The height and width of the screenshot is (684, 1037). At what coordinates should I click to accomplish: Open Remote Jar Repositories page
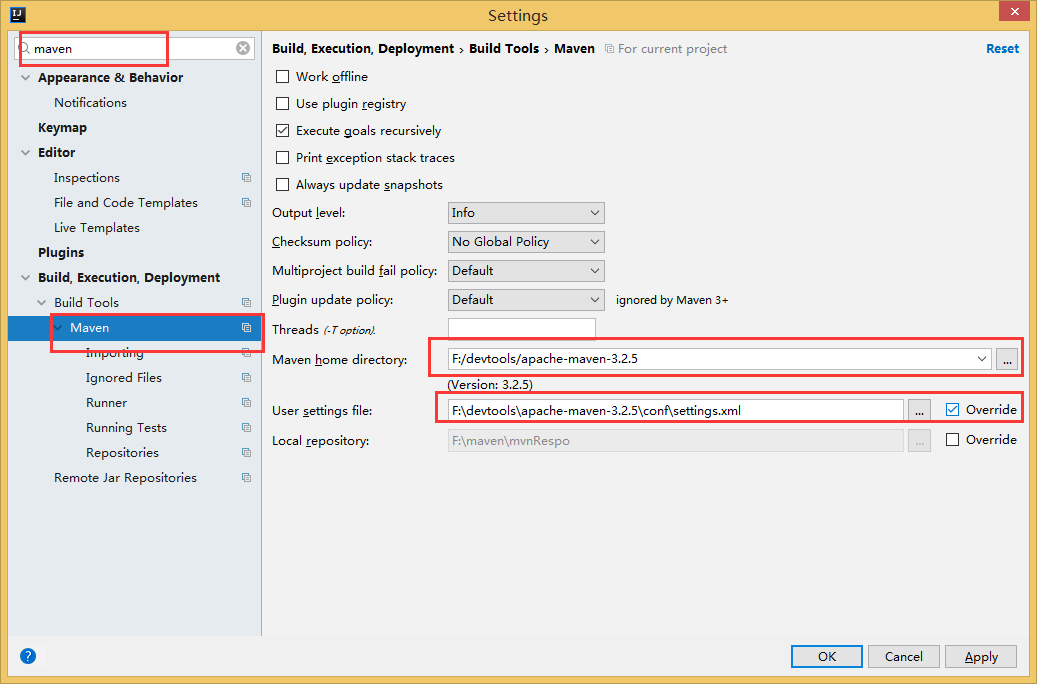click(126, 478)
